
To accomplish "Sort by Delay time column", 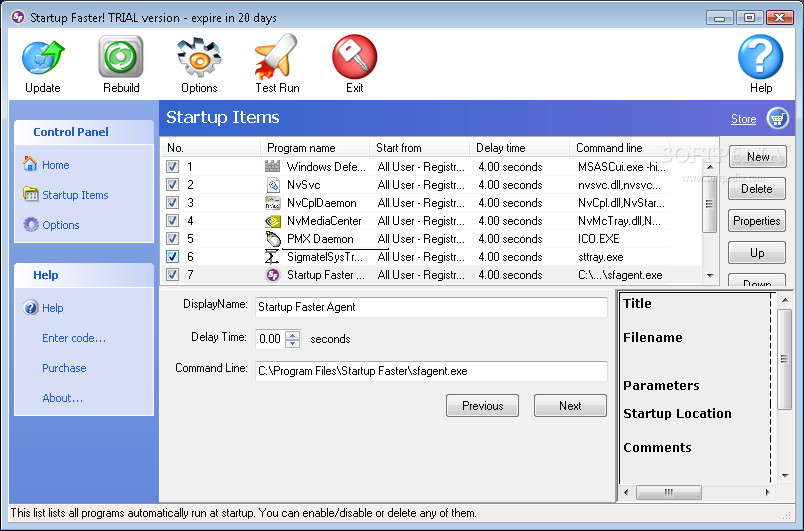I will pyautogui.click(x=519, y=148).
